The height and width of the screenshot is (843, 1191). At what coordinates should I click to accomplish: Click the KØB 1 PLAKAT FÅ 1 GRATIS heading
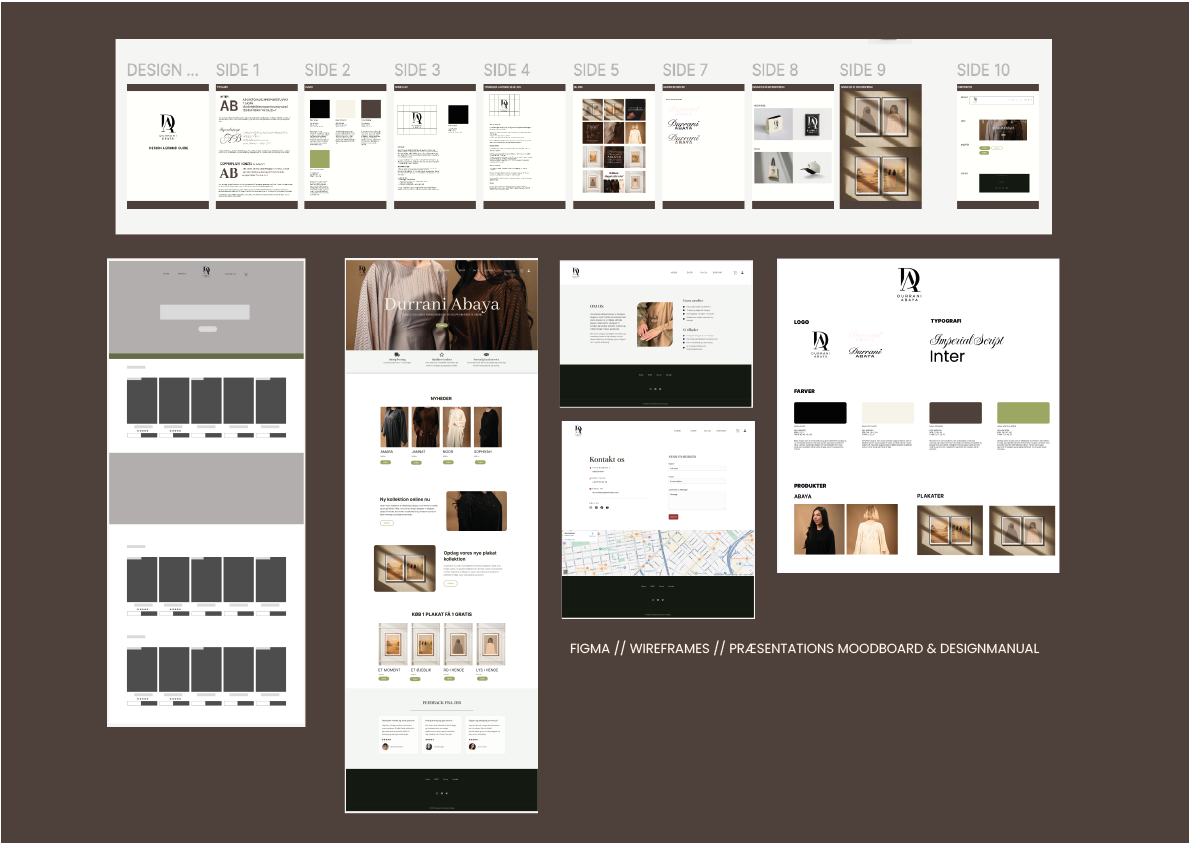click(442, 614)
